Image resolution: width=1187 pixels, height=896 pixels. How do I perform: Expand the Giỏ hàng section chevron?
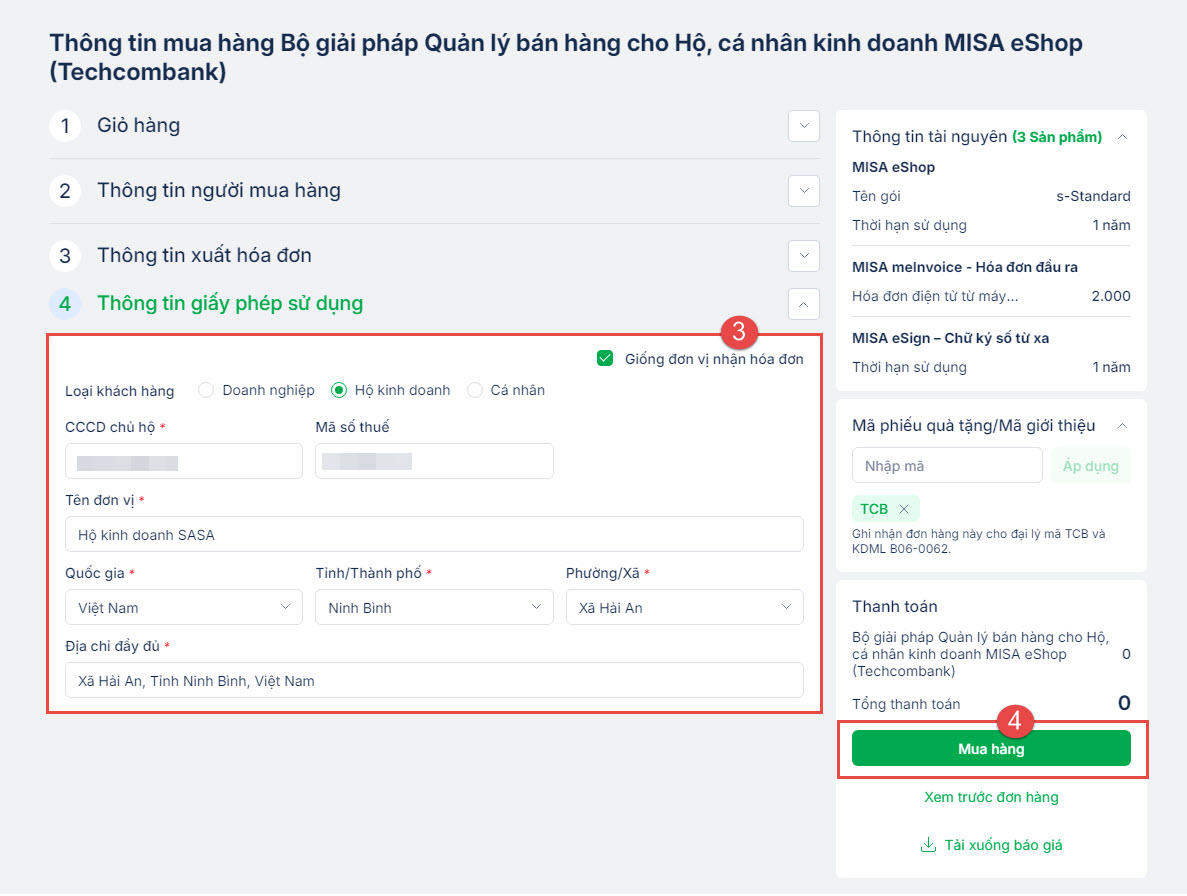pos(803,126)
